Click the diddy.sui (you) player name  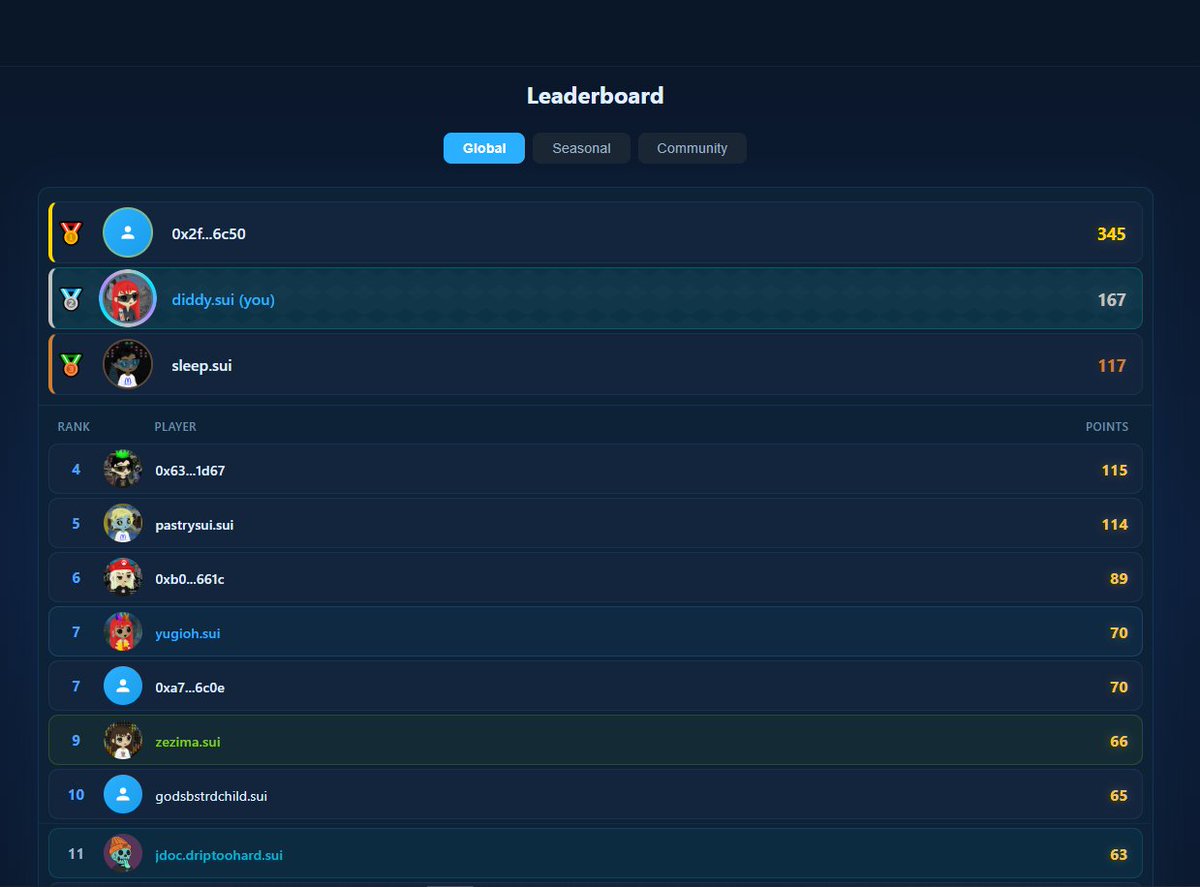point(223,299)
